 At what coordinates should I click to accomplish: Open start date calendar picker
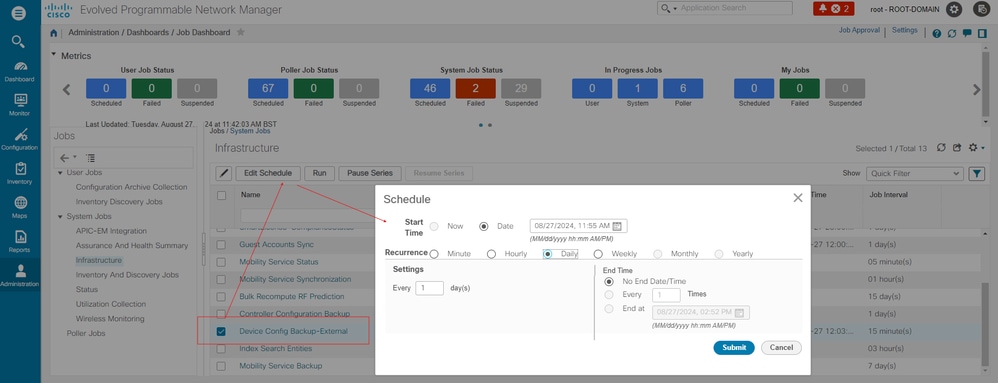point(617,226)
